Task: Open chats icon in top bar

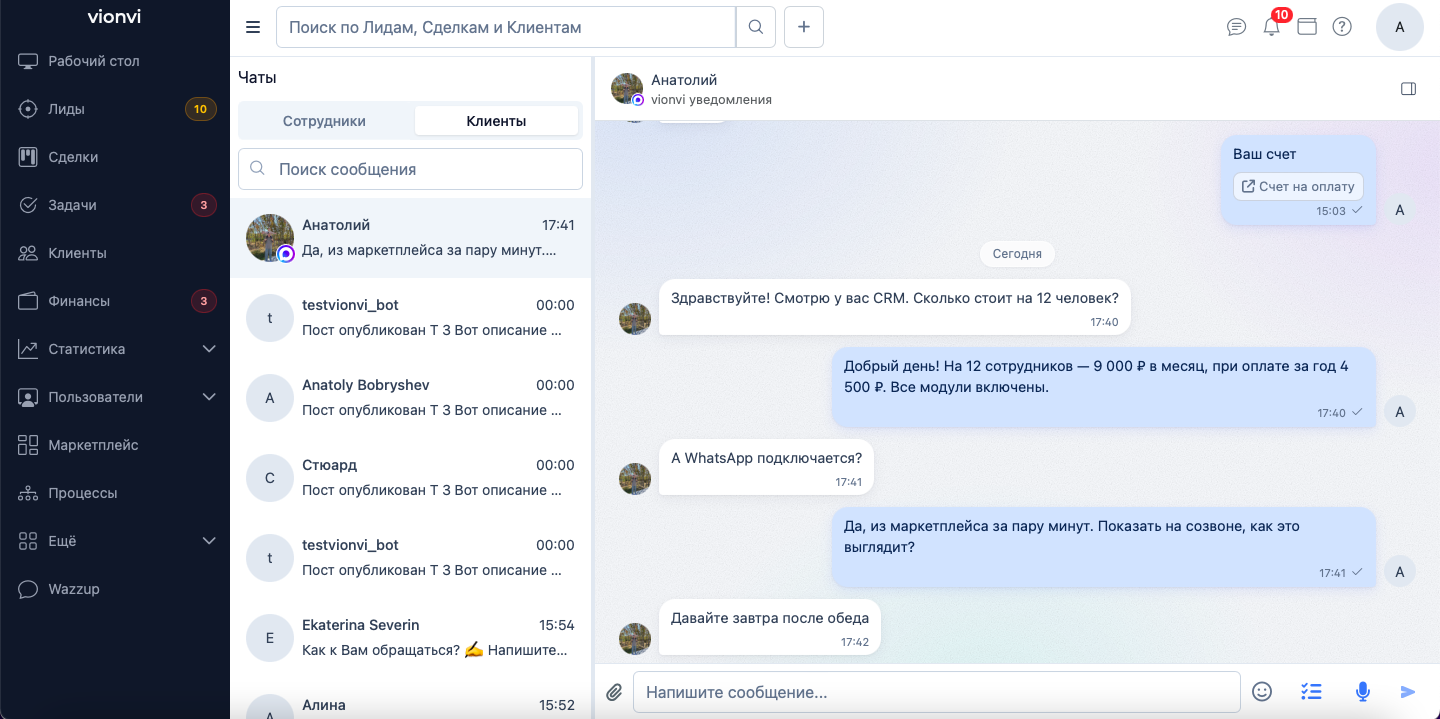Action: 1236,27
